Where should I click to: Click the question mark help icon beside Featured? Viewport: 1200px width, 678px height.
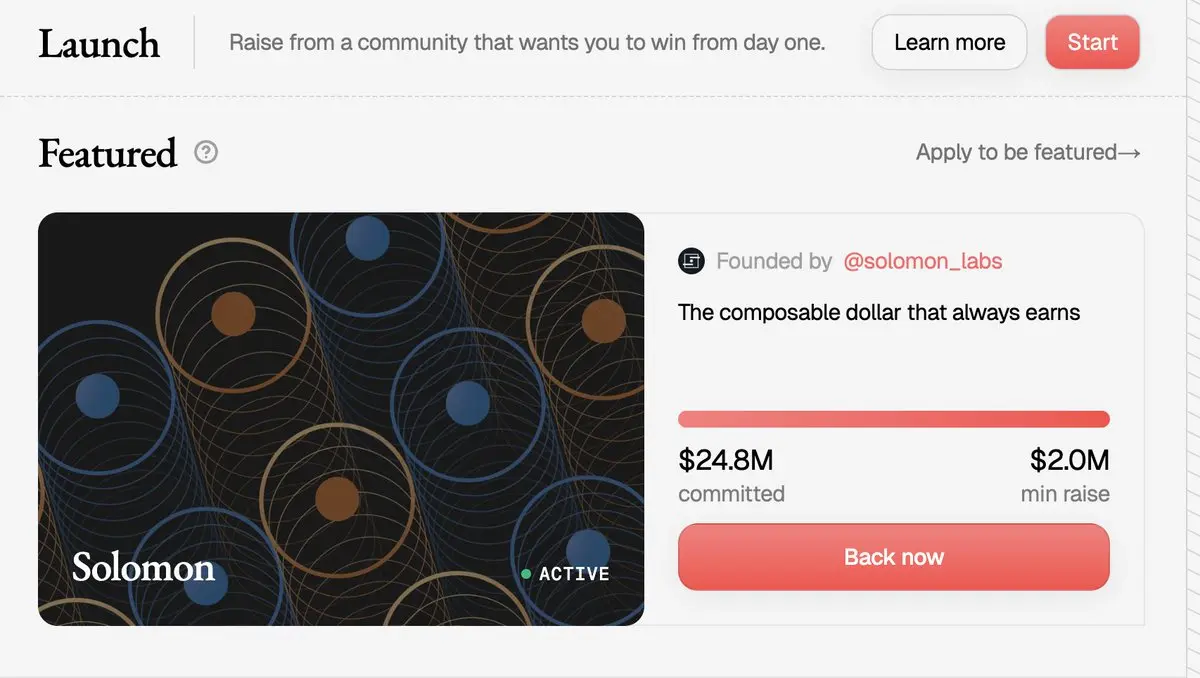(206, 153)
